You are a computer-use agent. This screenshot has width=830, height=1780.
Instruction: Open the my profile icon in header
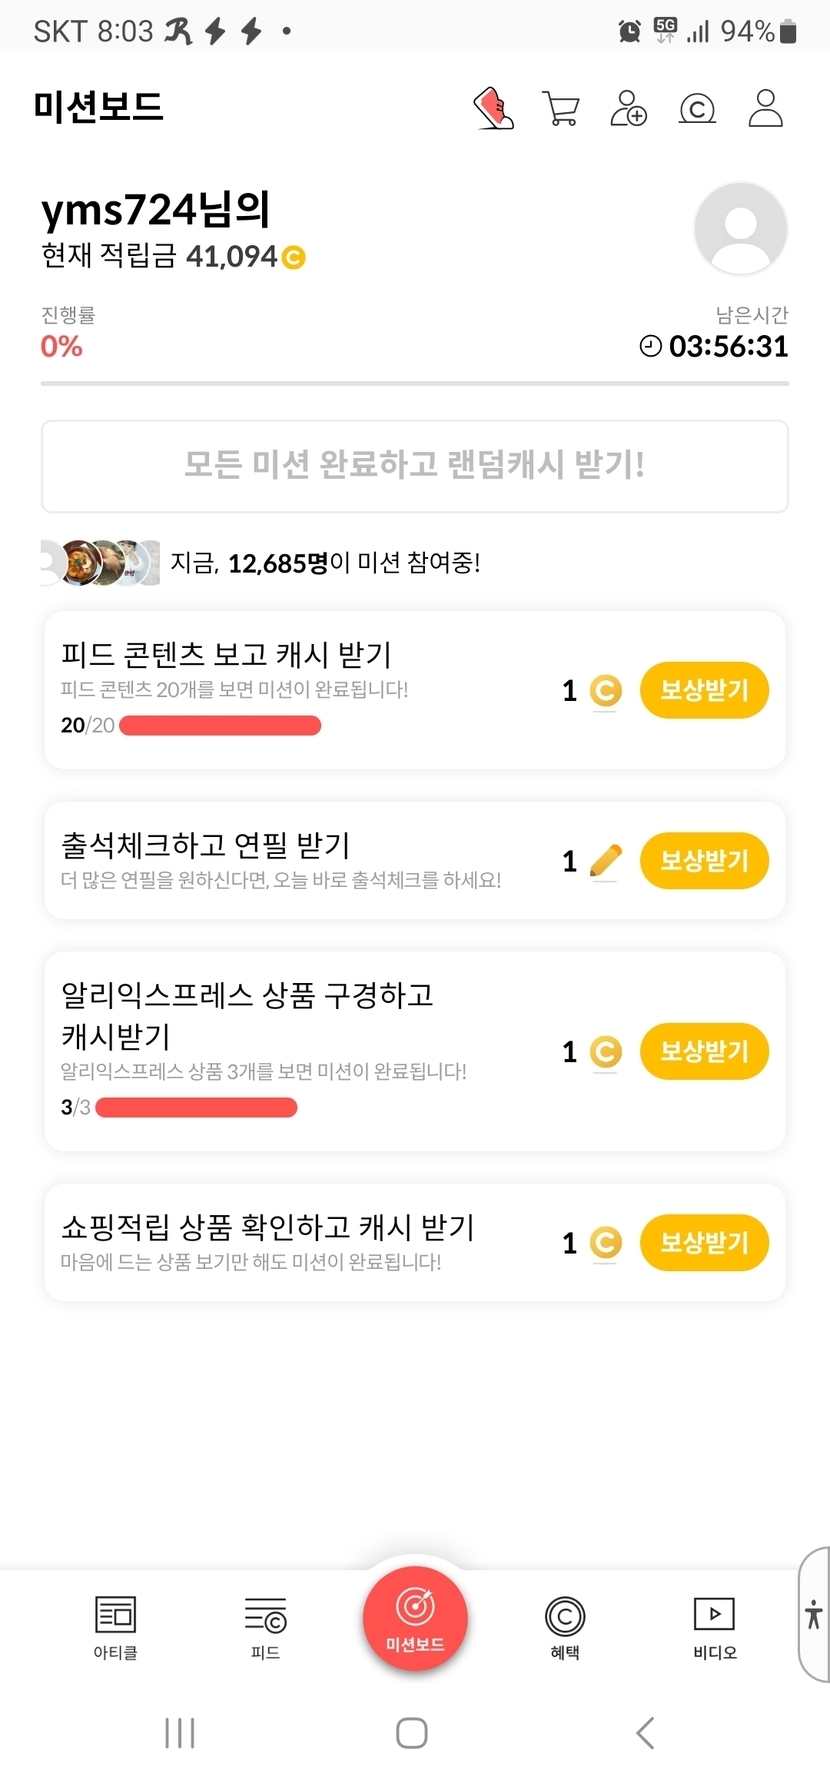click(x=765, y=108)
